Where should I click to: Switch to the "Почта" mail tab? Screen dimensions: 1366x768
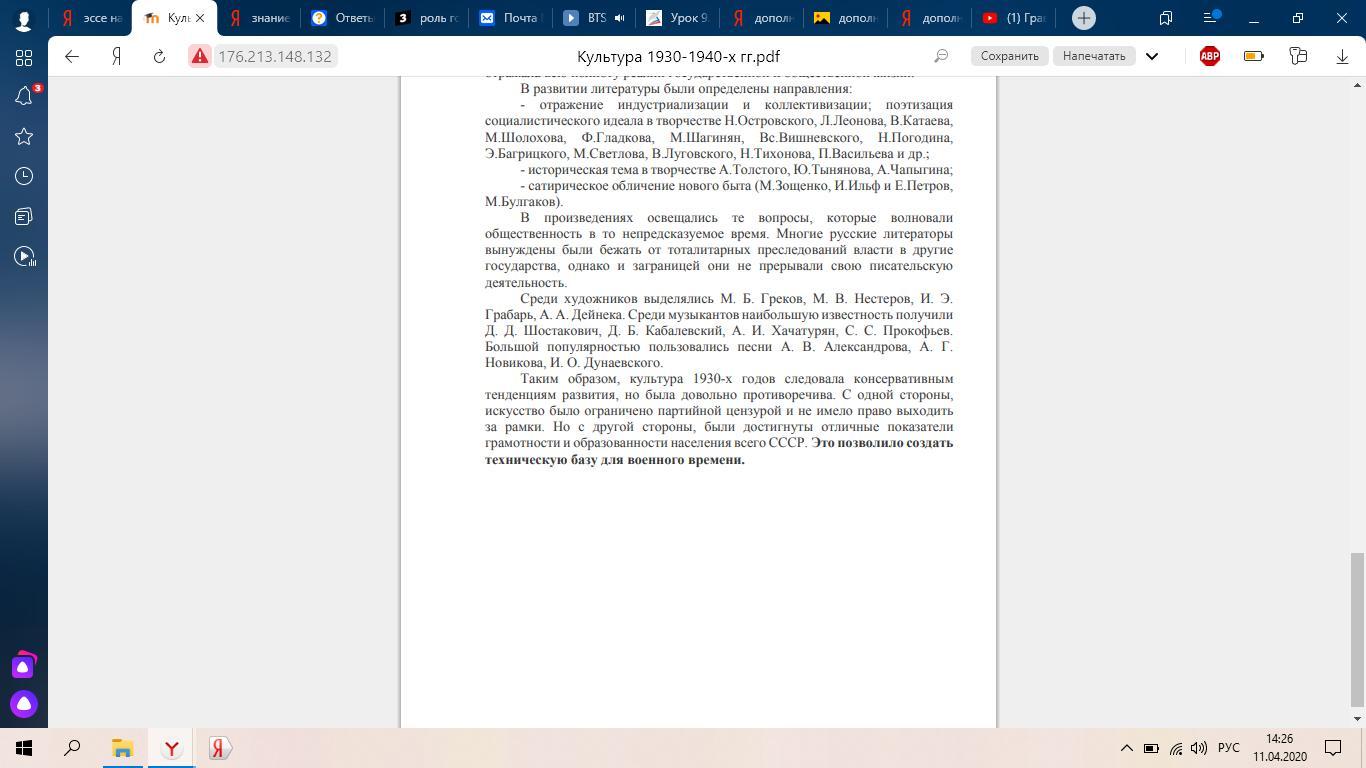(x=512, y=18)
